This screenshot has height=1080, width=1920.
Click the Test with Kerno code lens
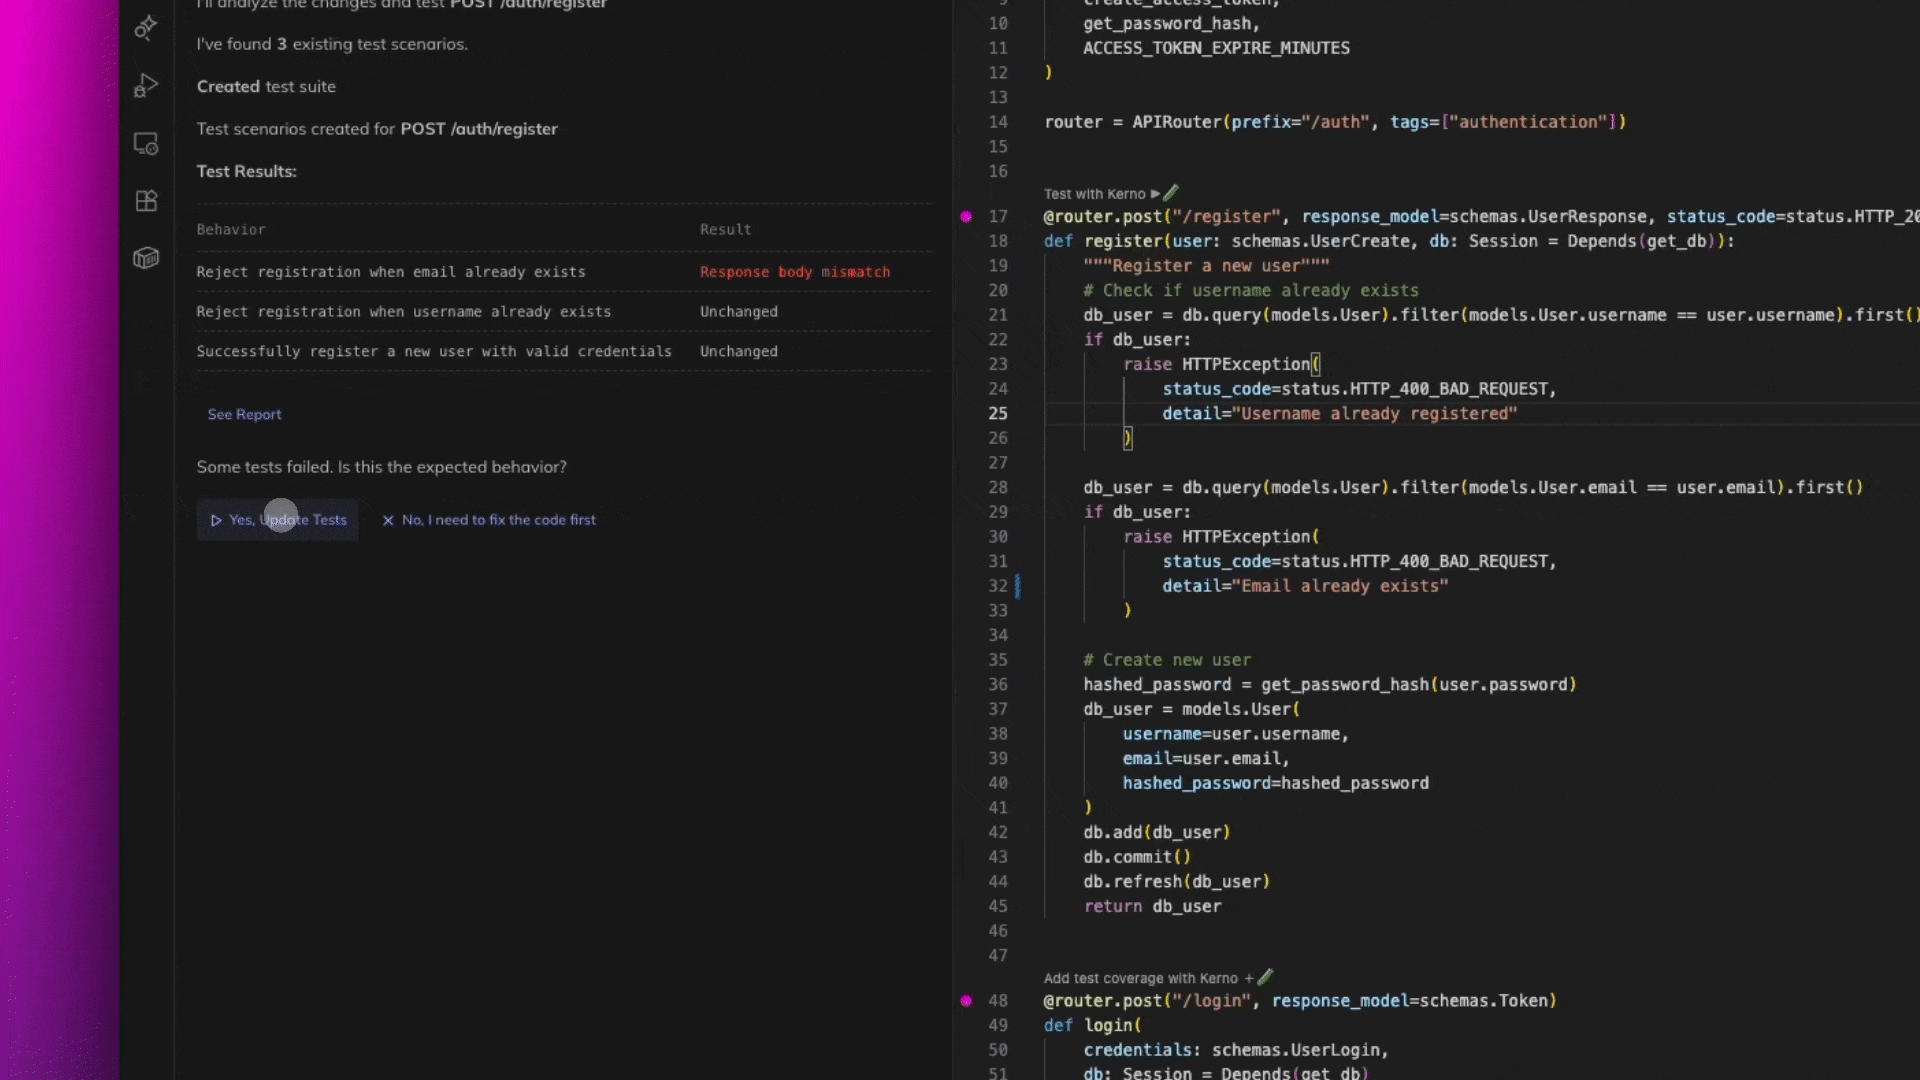(x=1094, y=194)
